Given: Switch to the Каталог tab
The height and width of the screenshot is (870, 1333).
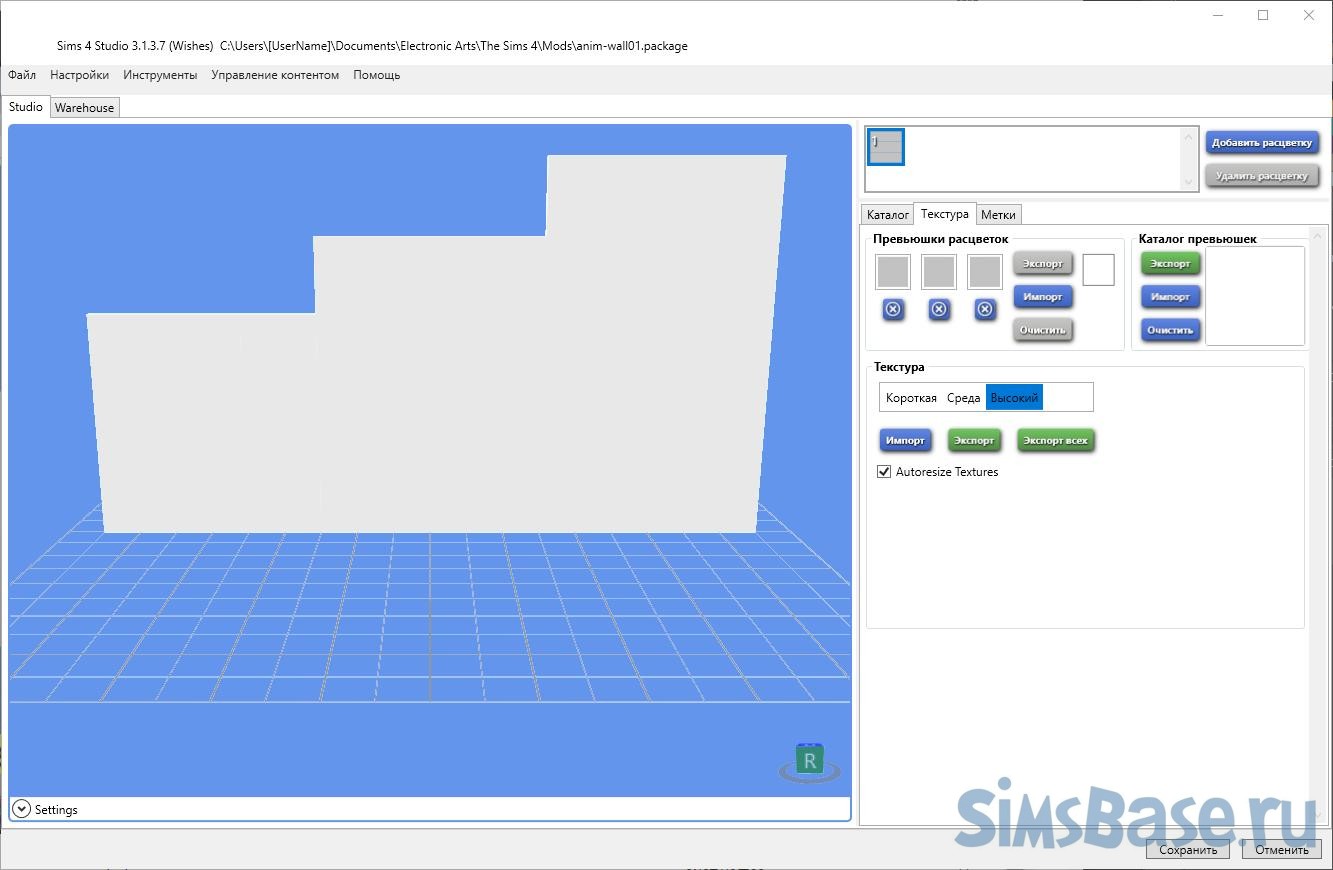Looking at the screenshot, I should tap(887, 215).
